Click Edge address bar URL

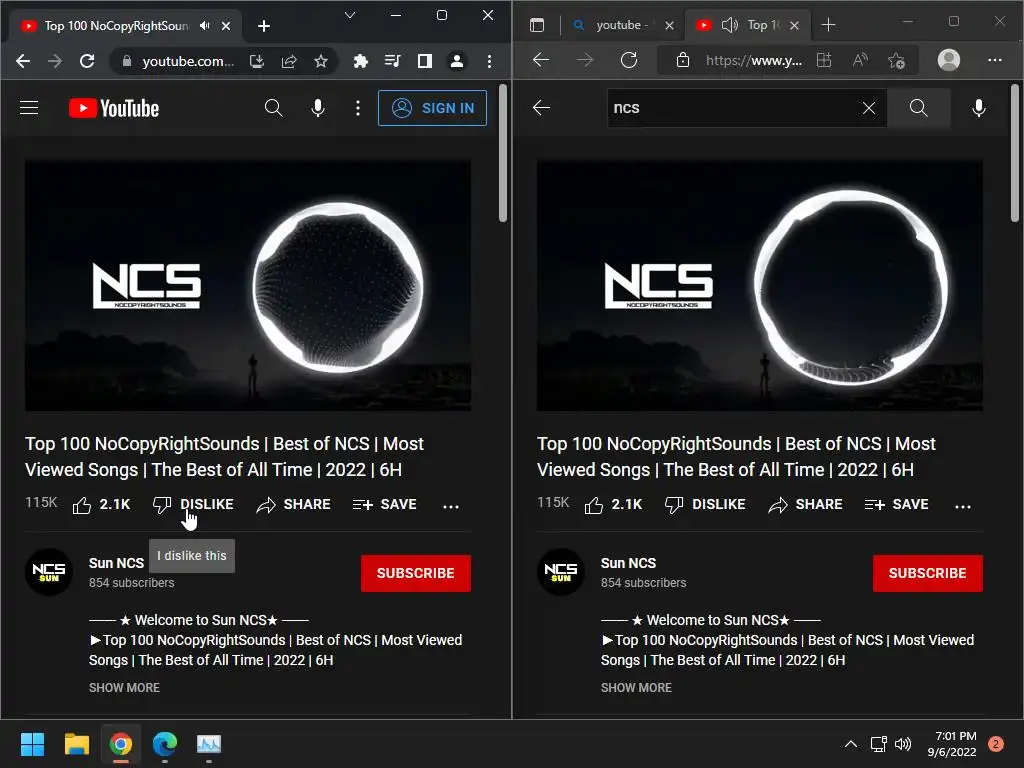(754, 61)
